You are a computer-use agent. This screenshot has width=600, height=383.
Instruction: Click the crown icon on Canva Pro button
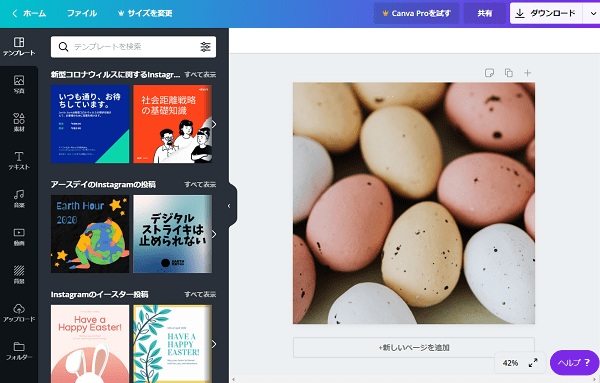[385, 13]
